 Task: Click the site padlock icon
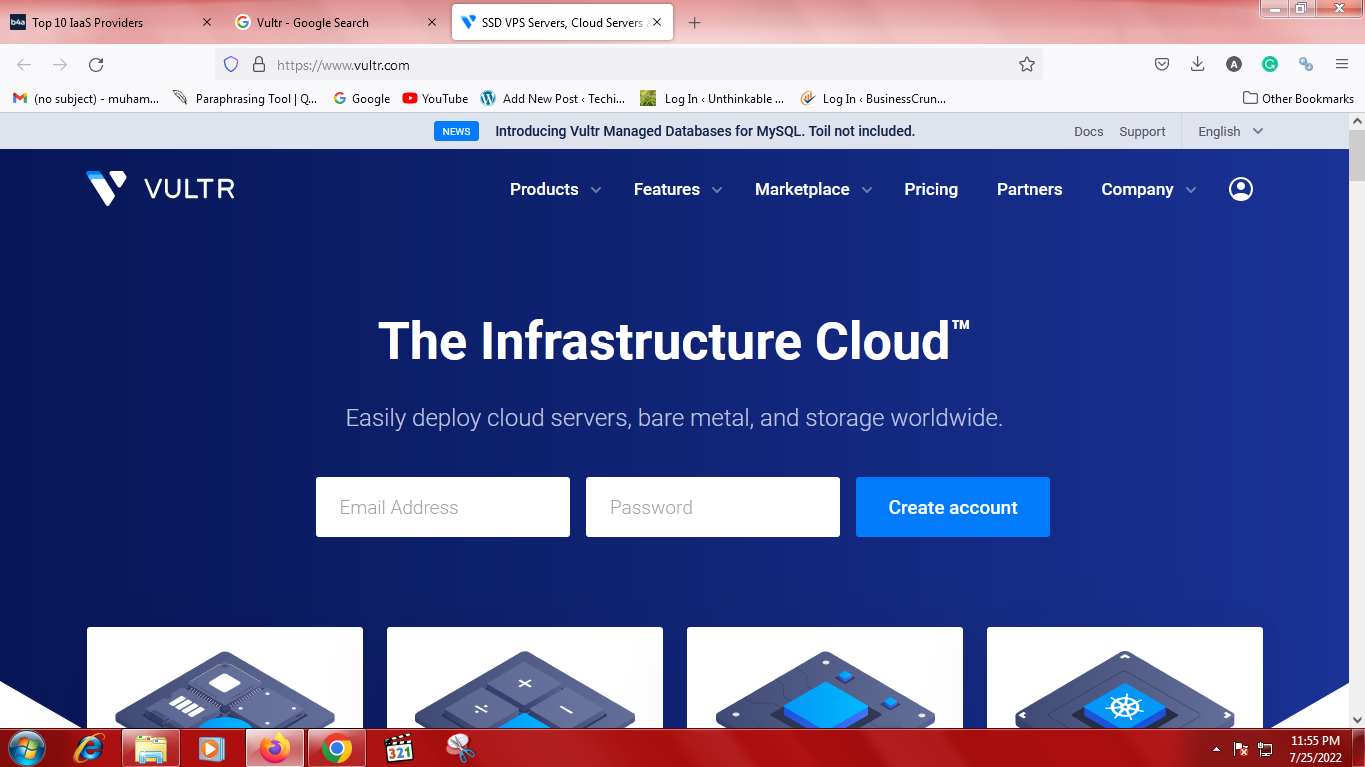259,65
